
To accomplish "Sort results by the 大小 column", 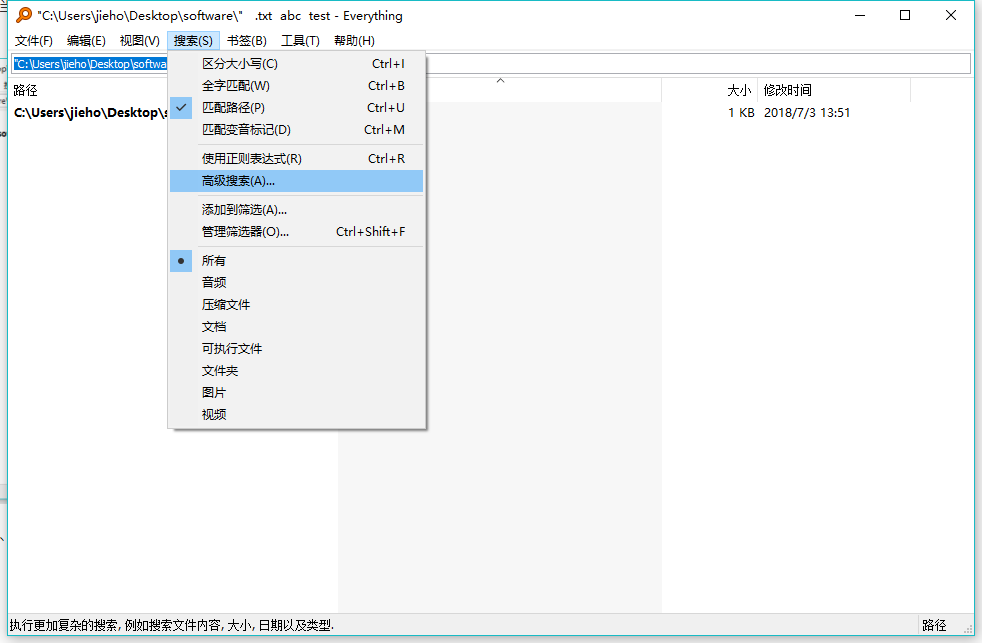I will click(739, 89).
